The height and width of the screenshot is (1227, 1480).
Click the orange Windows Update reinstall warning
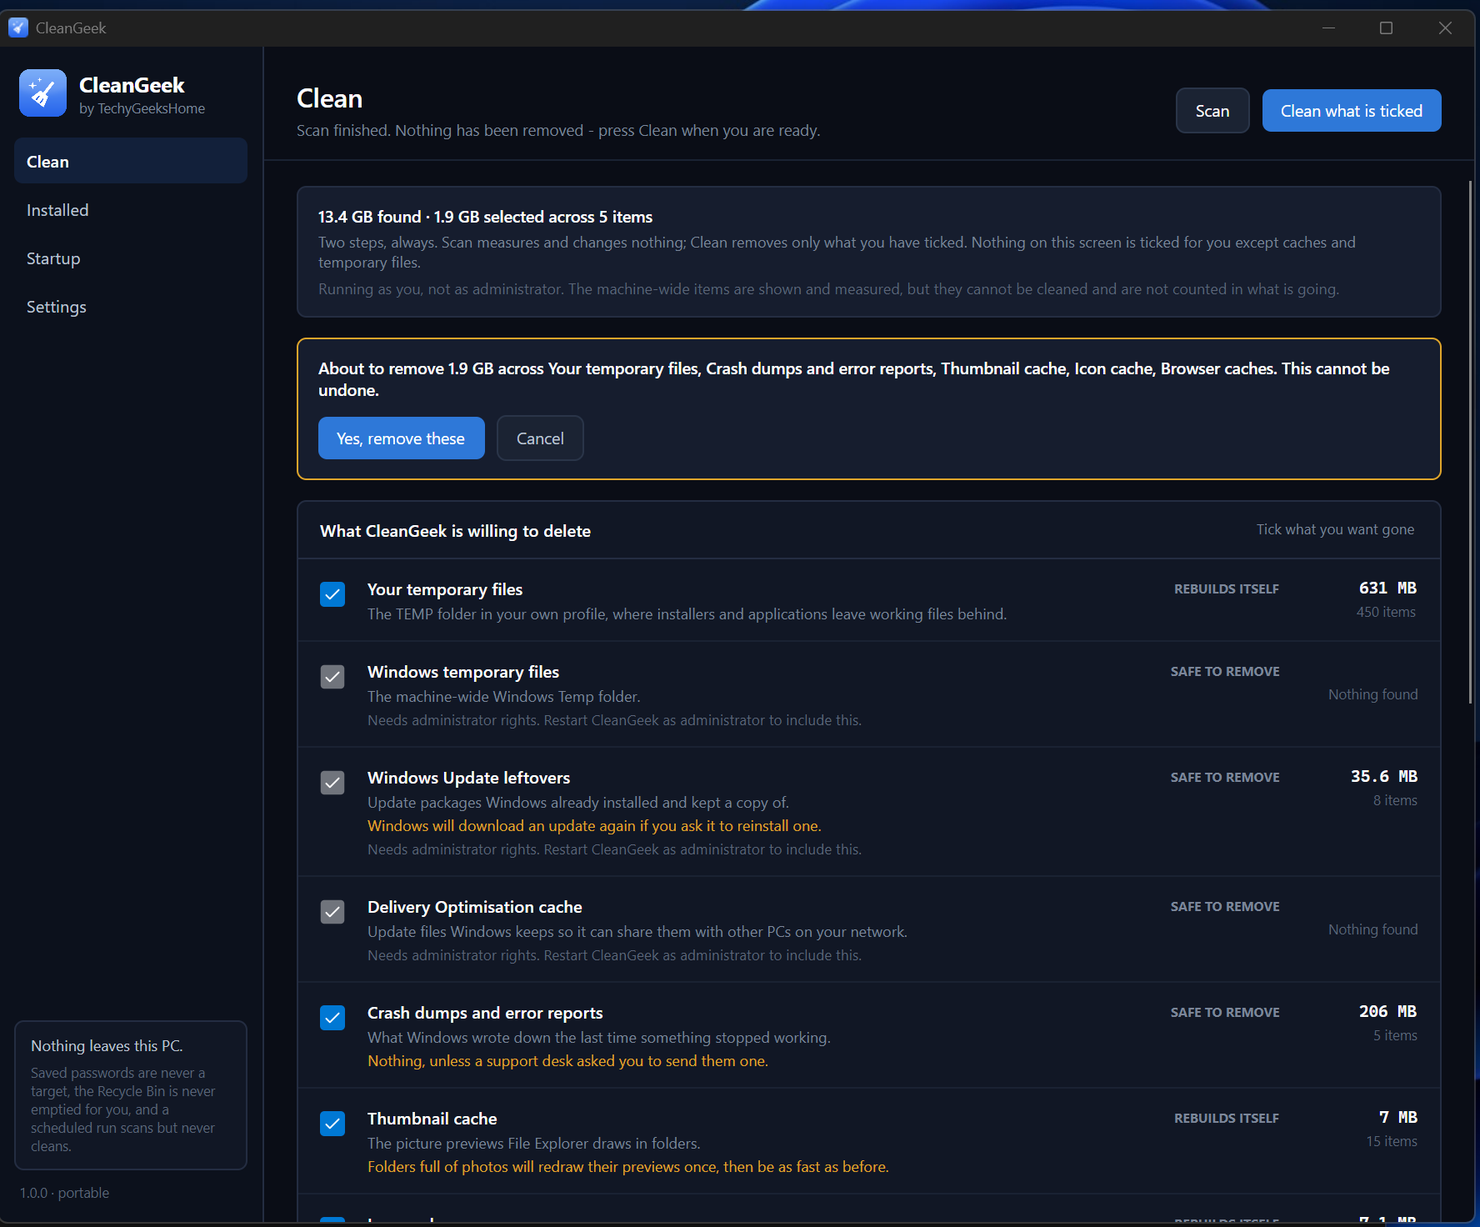click(x=594, y=826)
